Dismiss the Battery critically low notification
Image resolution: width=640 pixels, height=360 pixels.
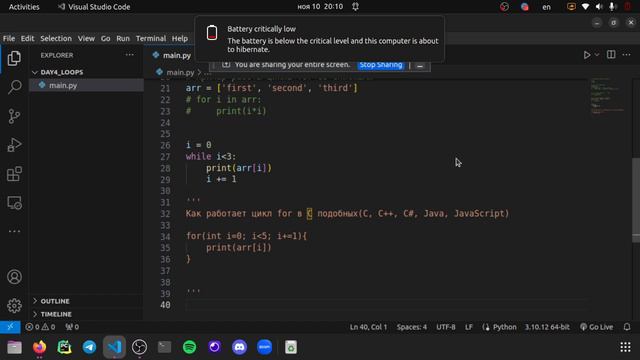click(319, 39)
